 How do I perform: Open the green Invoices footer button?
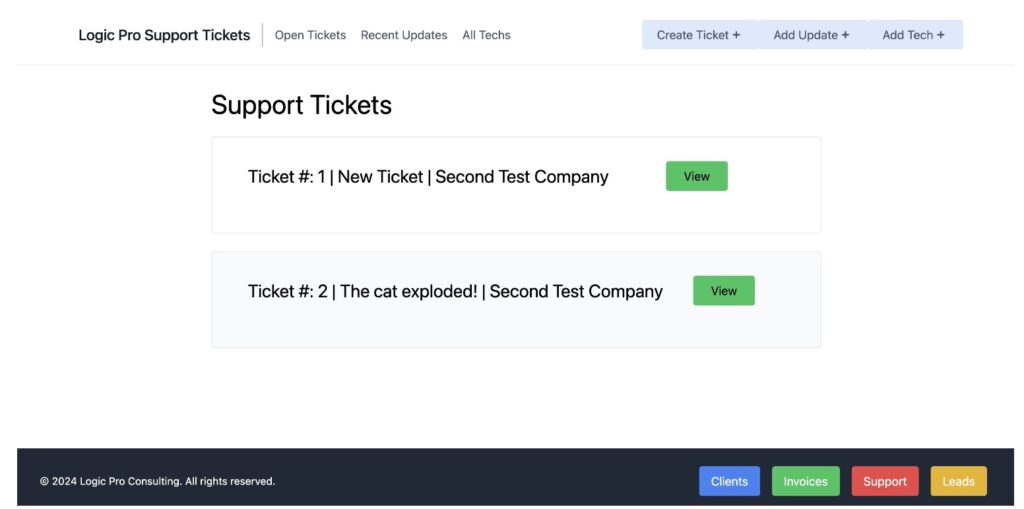(805, 482)
